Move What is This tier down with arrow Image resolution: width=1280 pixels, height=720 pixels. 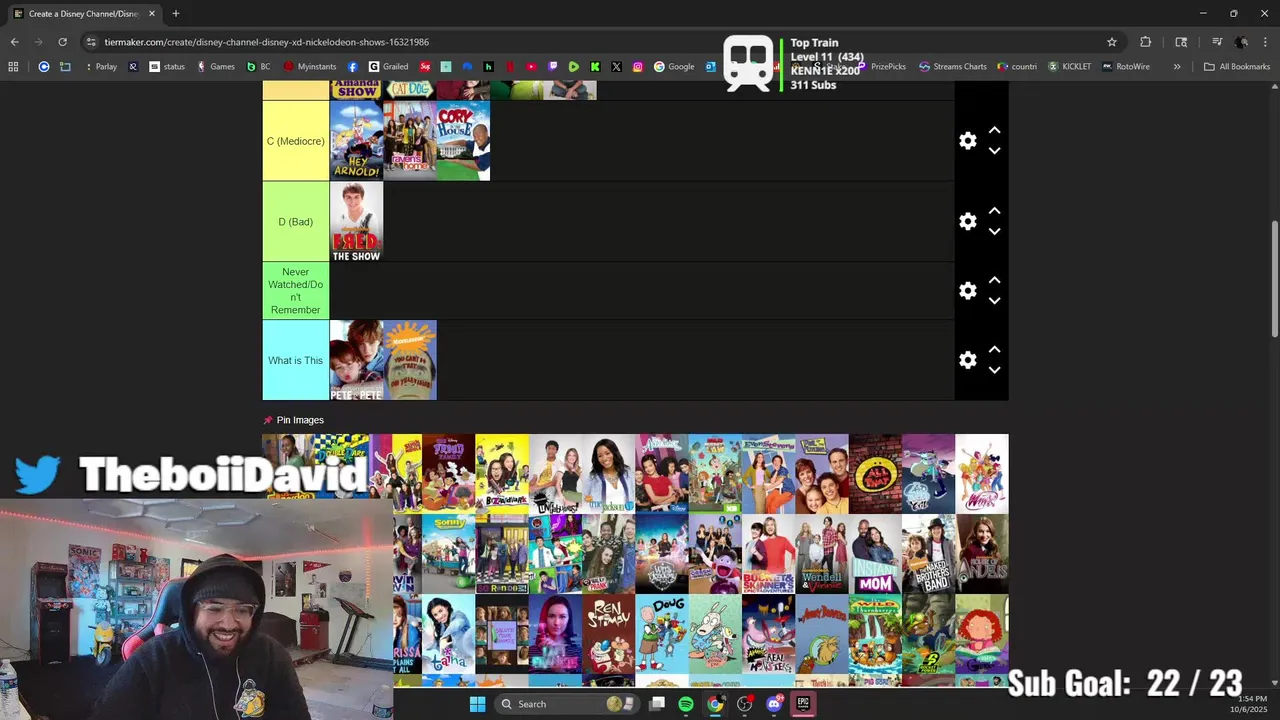pos(994,370)
